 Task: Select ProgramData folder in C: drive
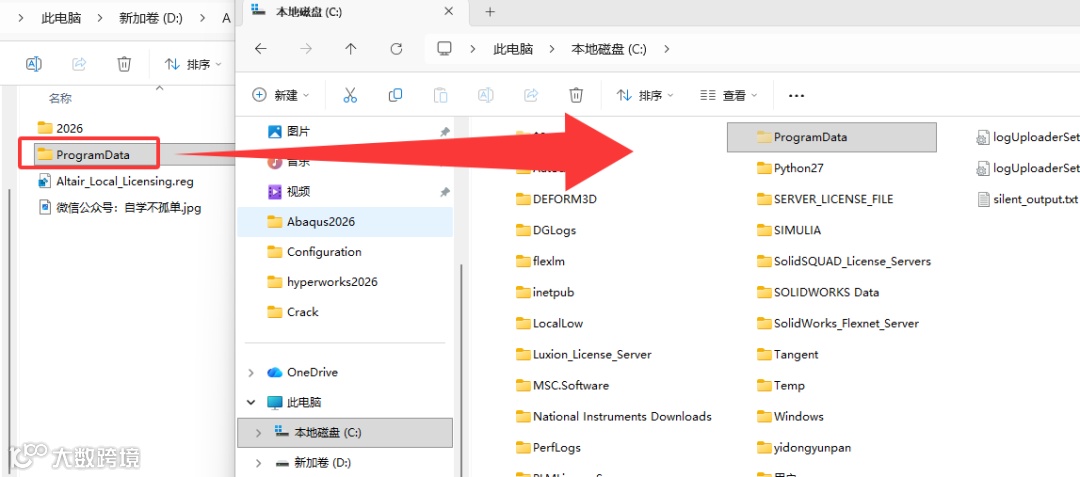click(x=831, y=137)
